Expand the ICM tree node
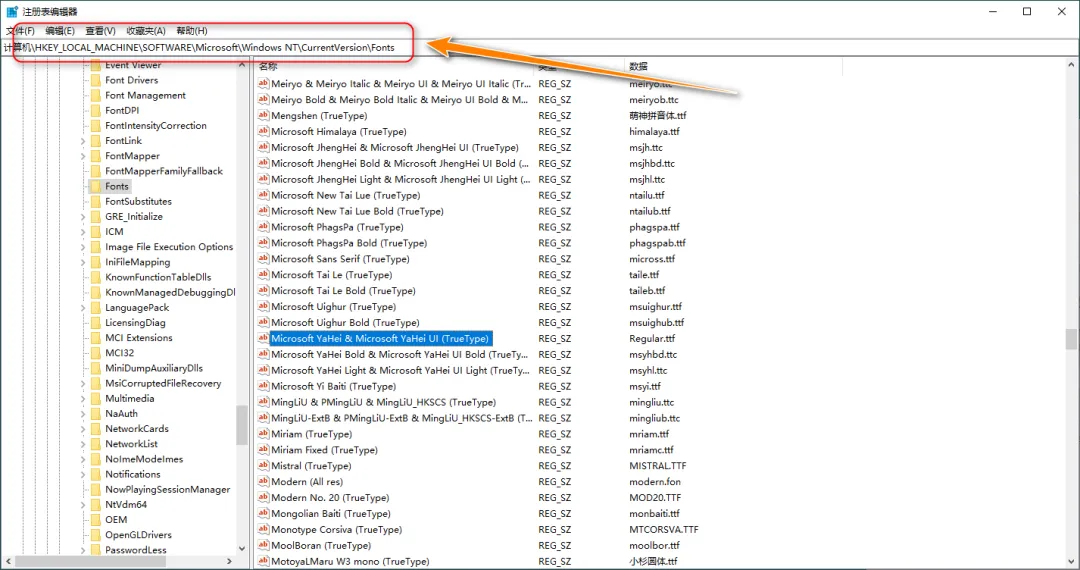1080x570 pixels. 83,232
